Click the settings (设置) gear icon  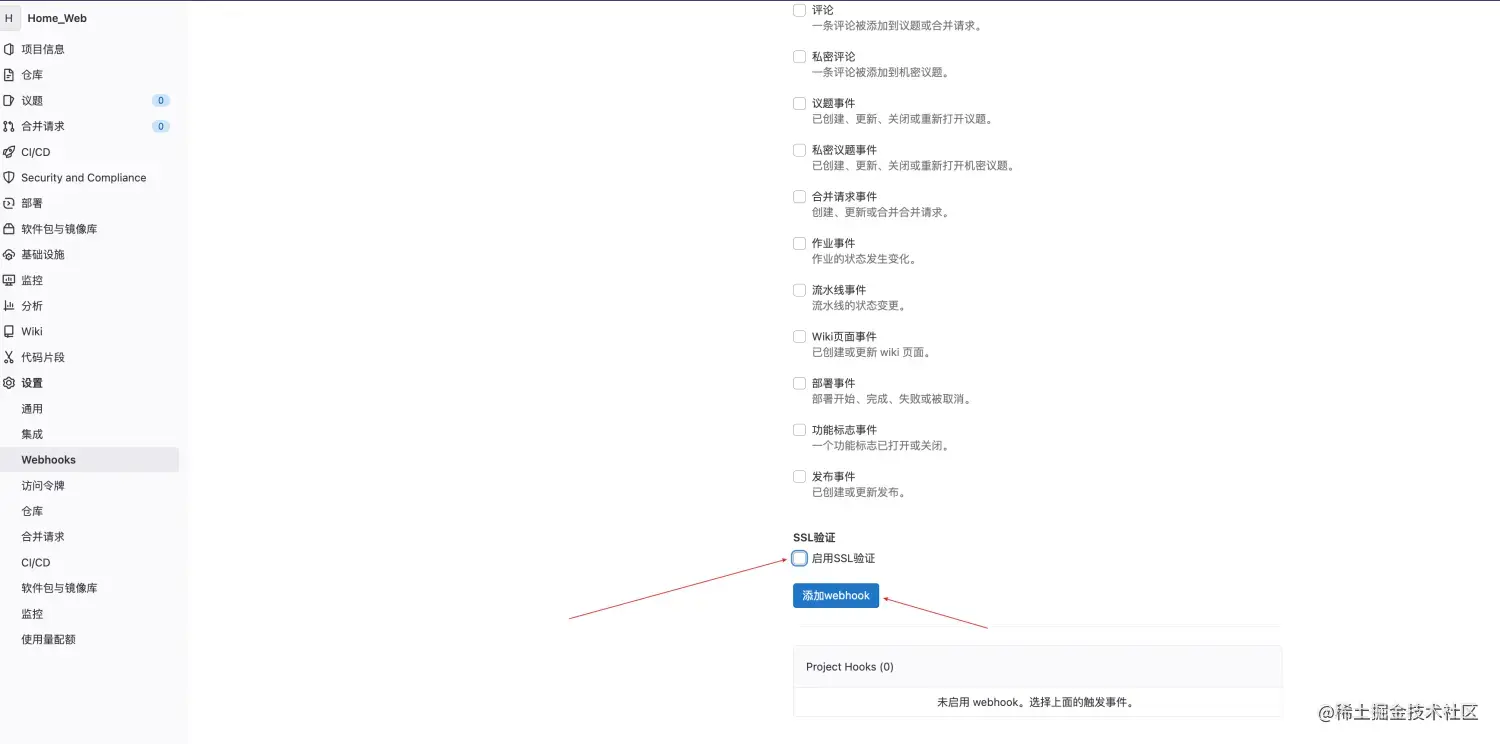tap(9, 383)
